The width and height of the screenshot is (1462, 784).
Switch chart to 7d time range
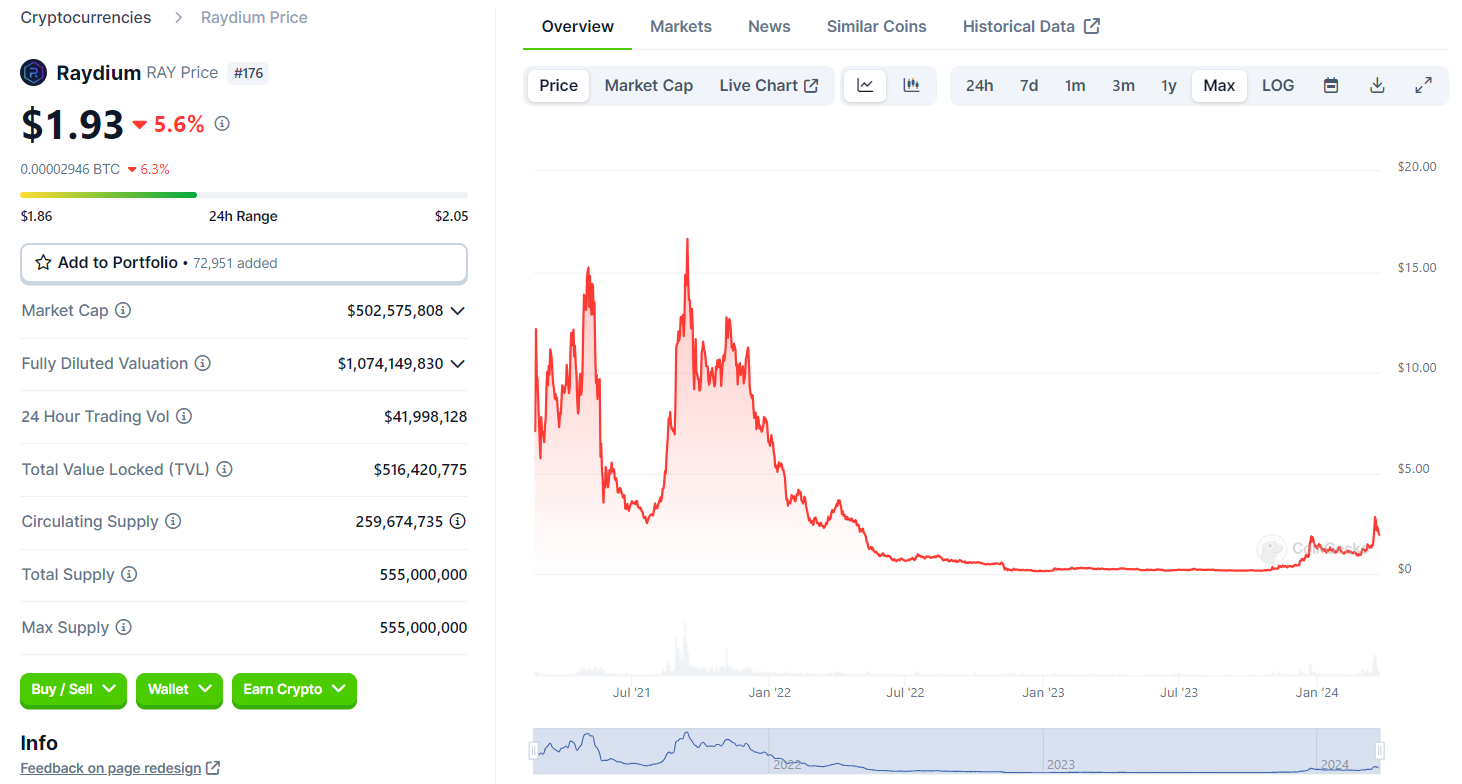click(1028, 85)
